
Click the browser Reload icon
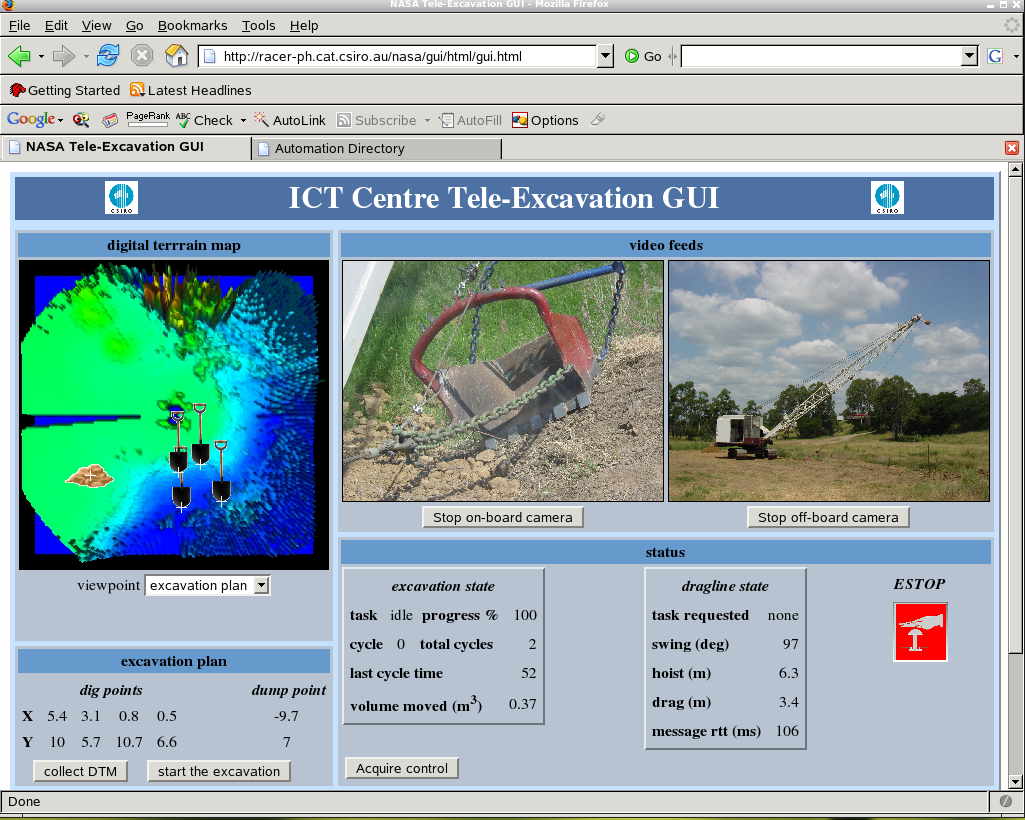[108, 56]
